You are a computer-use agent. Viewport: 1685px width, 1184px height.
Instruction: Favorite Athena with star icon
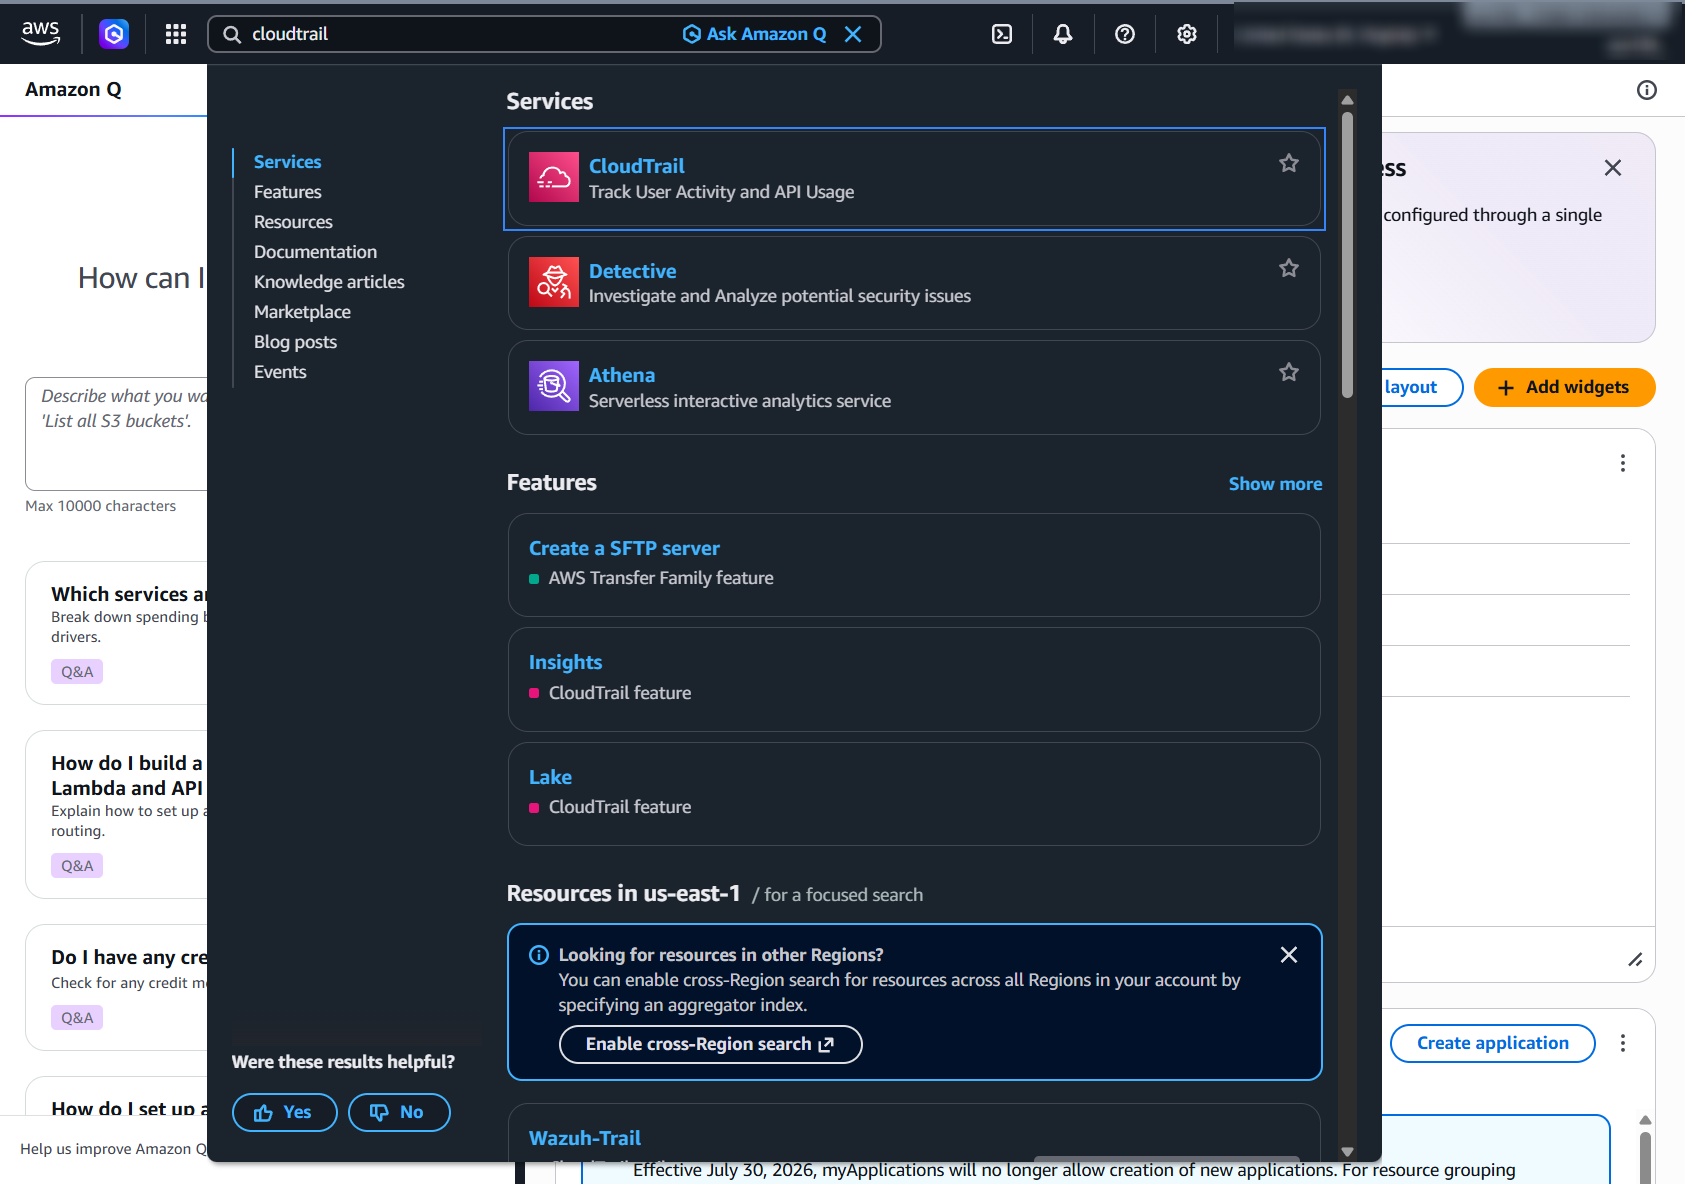pos(1289,372)
